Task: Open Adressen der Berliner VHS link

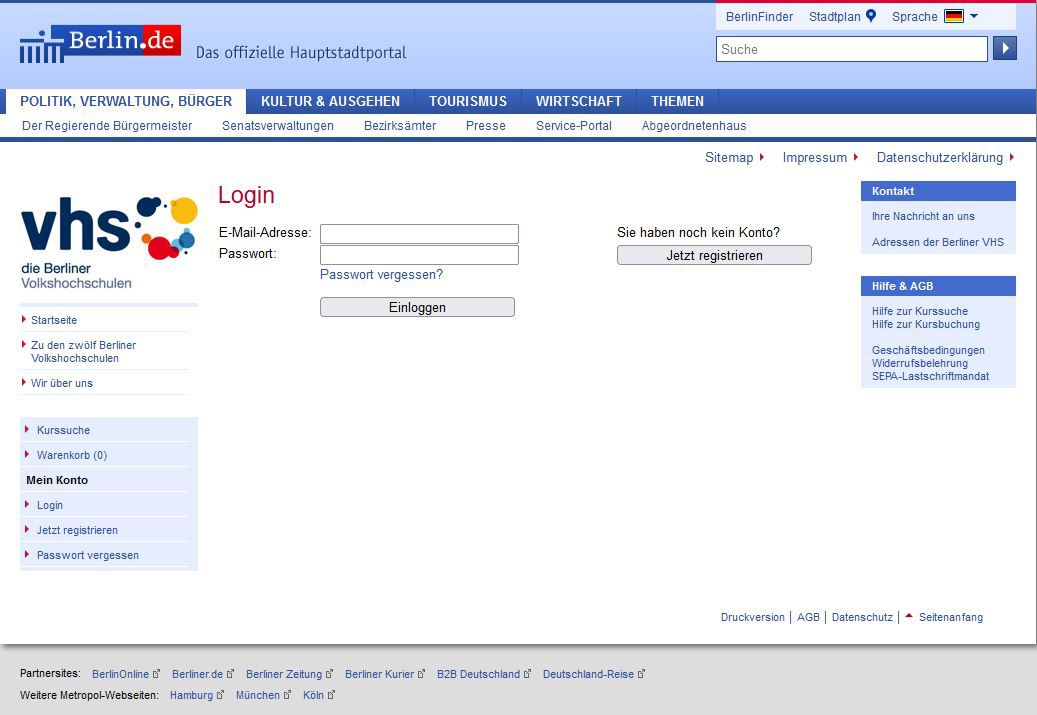Action: (938, 242)
